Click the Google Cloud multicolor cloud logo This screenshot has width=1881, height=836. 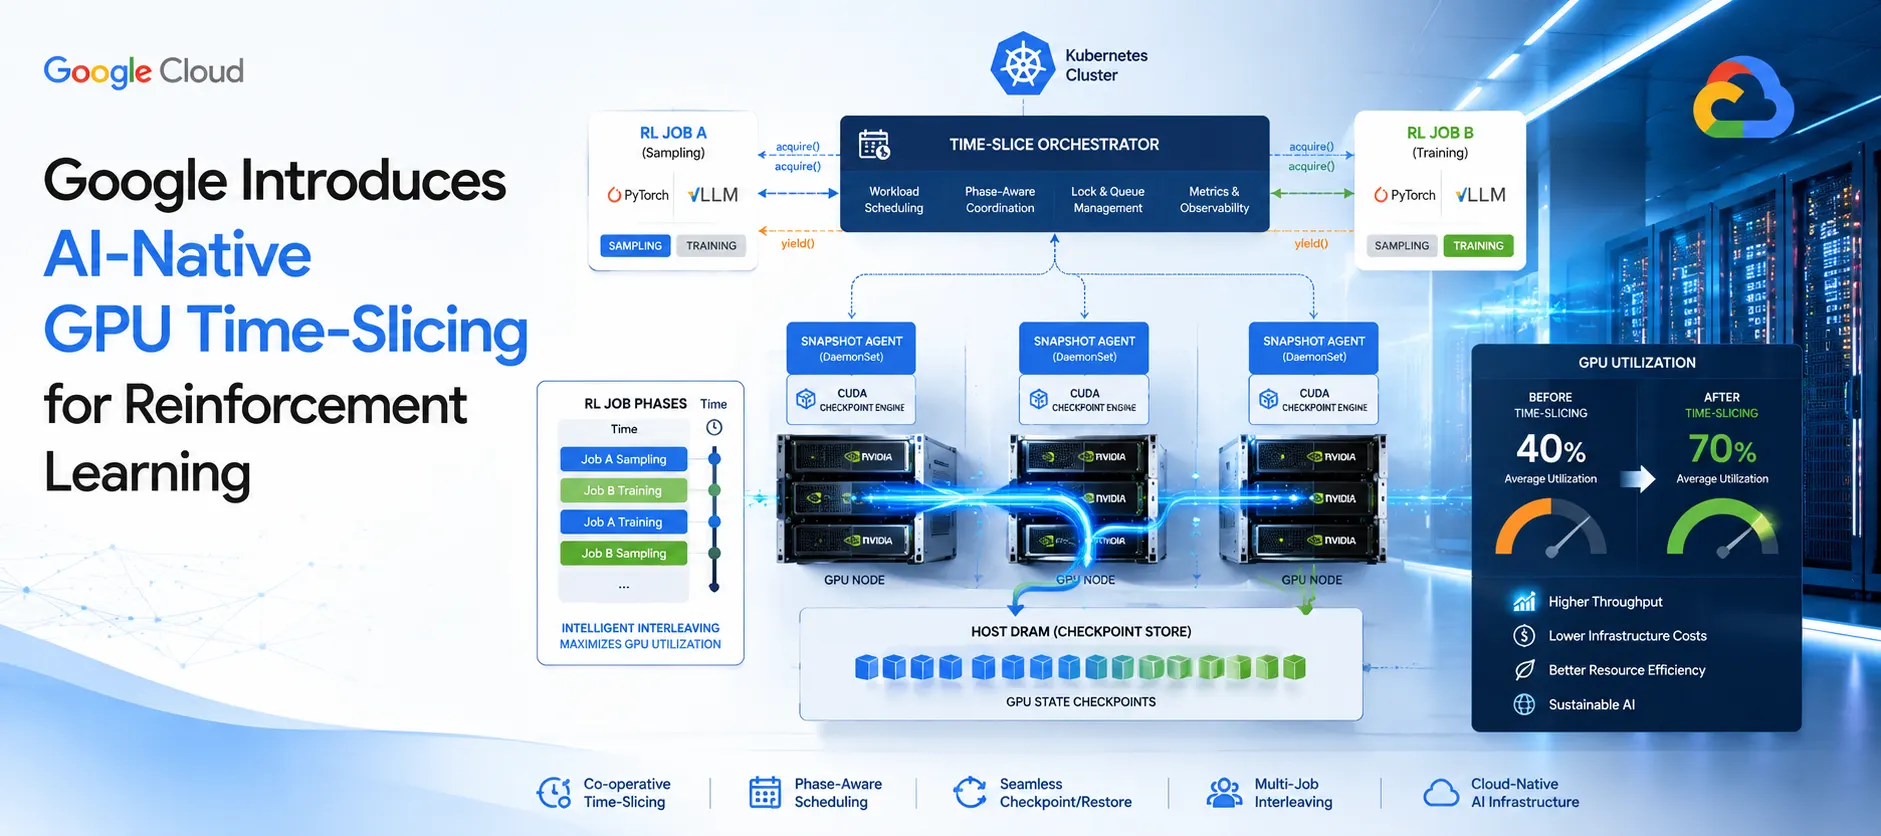pyautogui.click(x=1743, y=98)
